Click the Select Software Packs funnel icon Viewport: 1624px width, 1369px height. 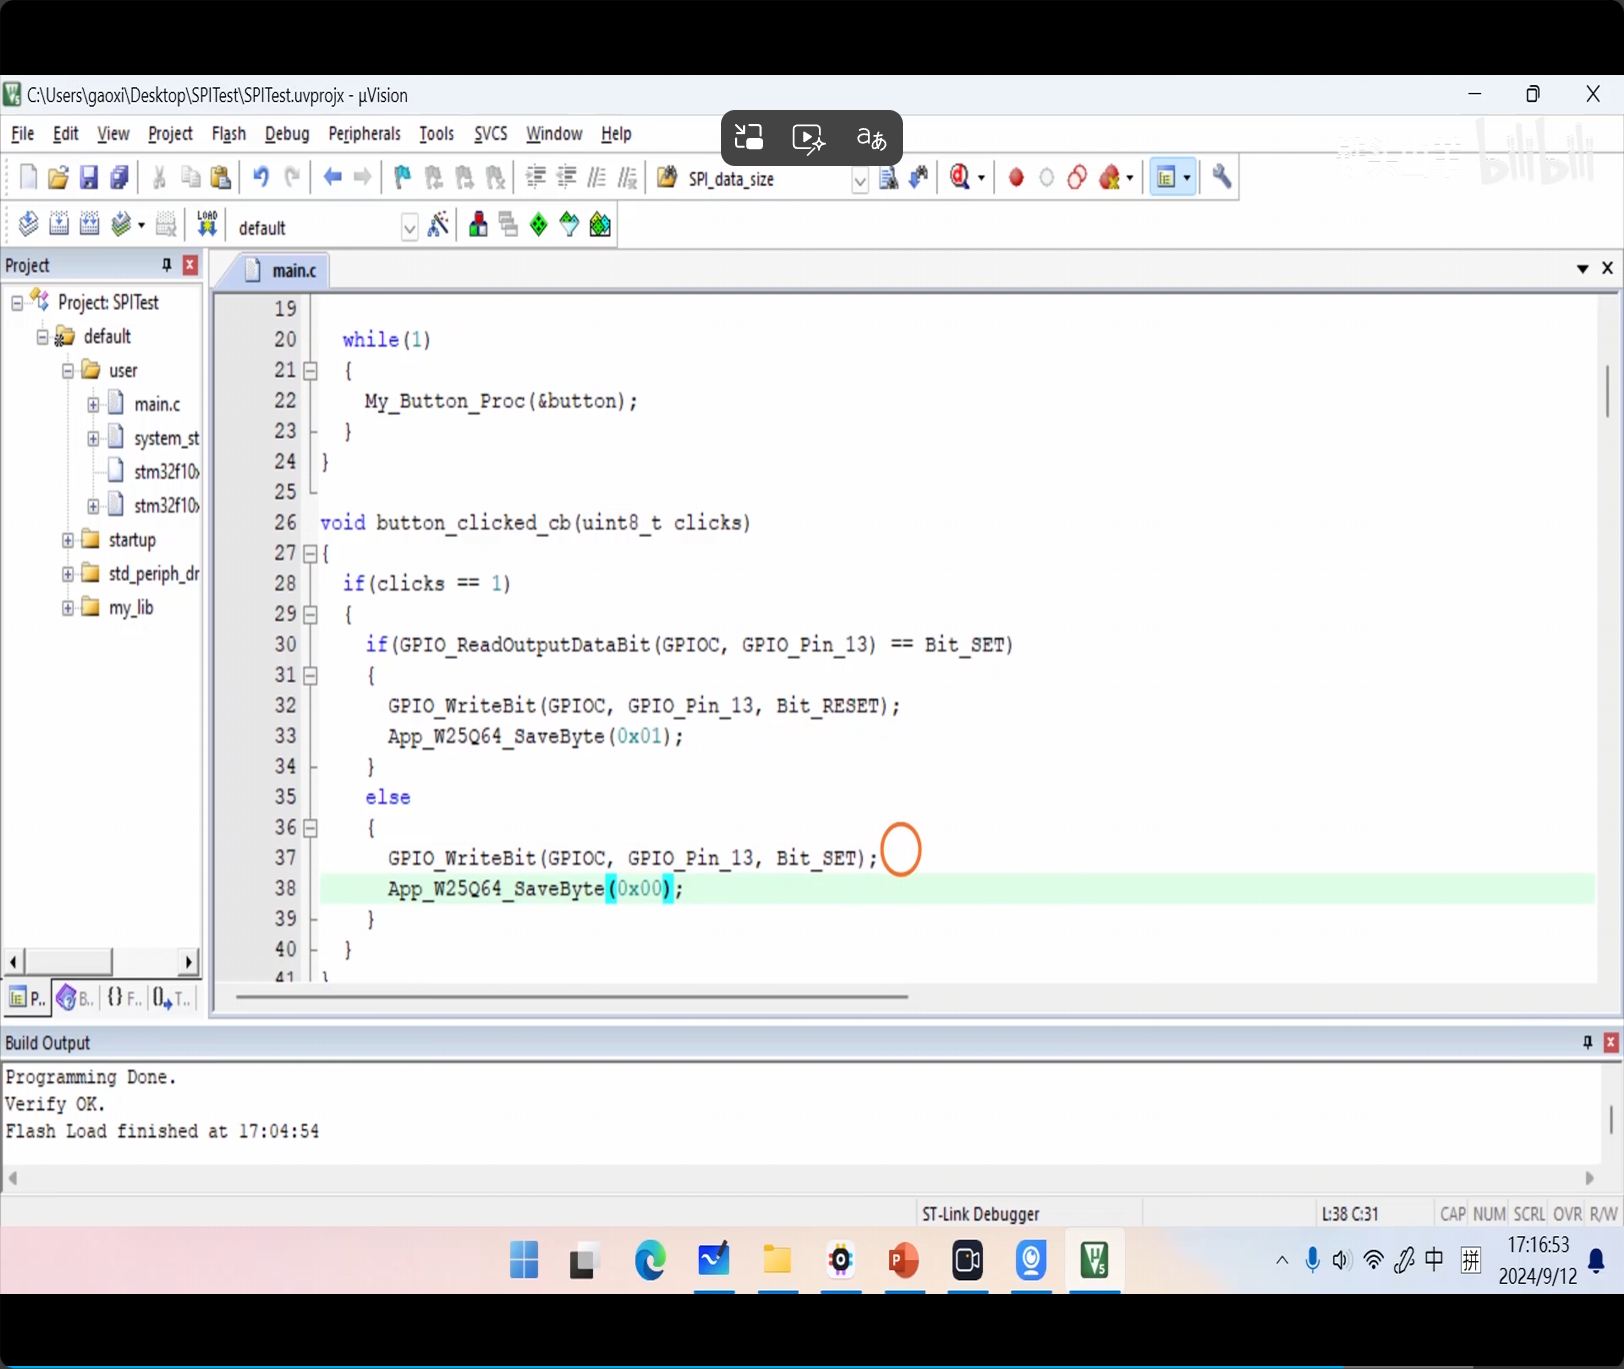[569, 224]
